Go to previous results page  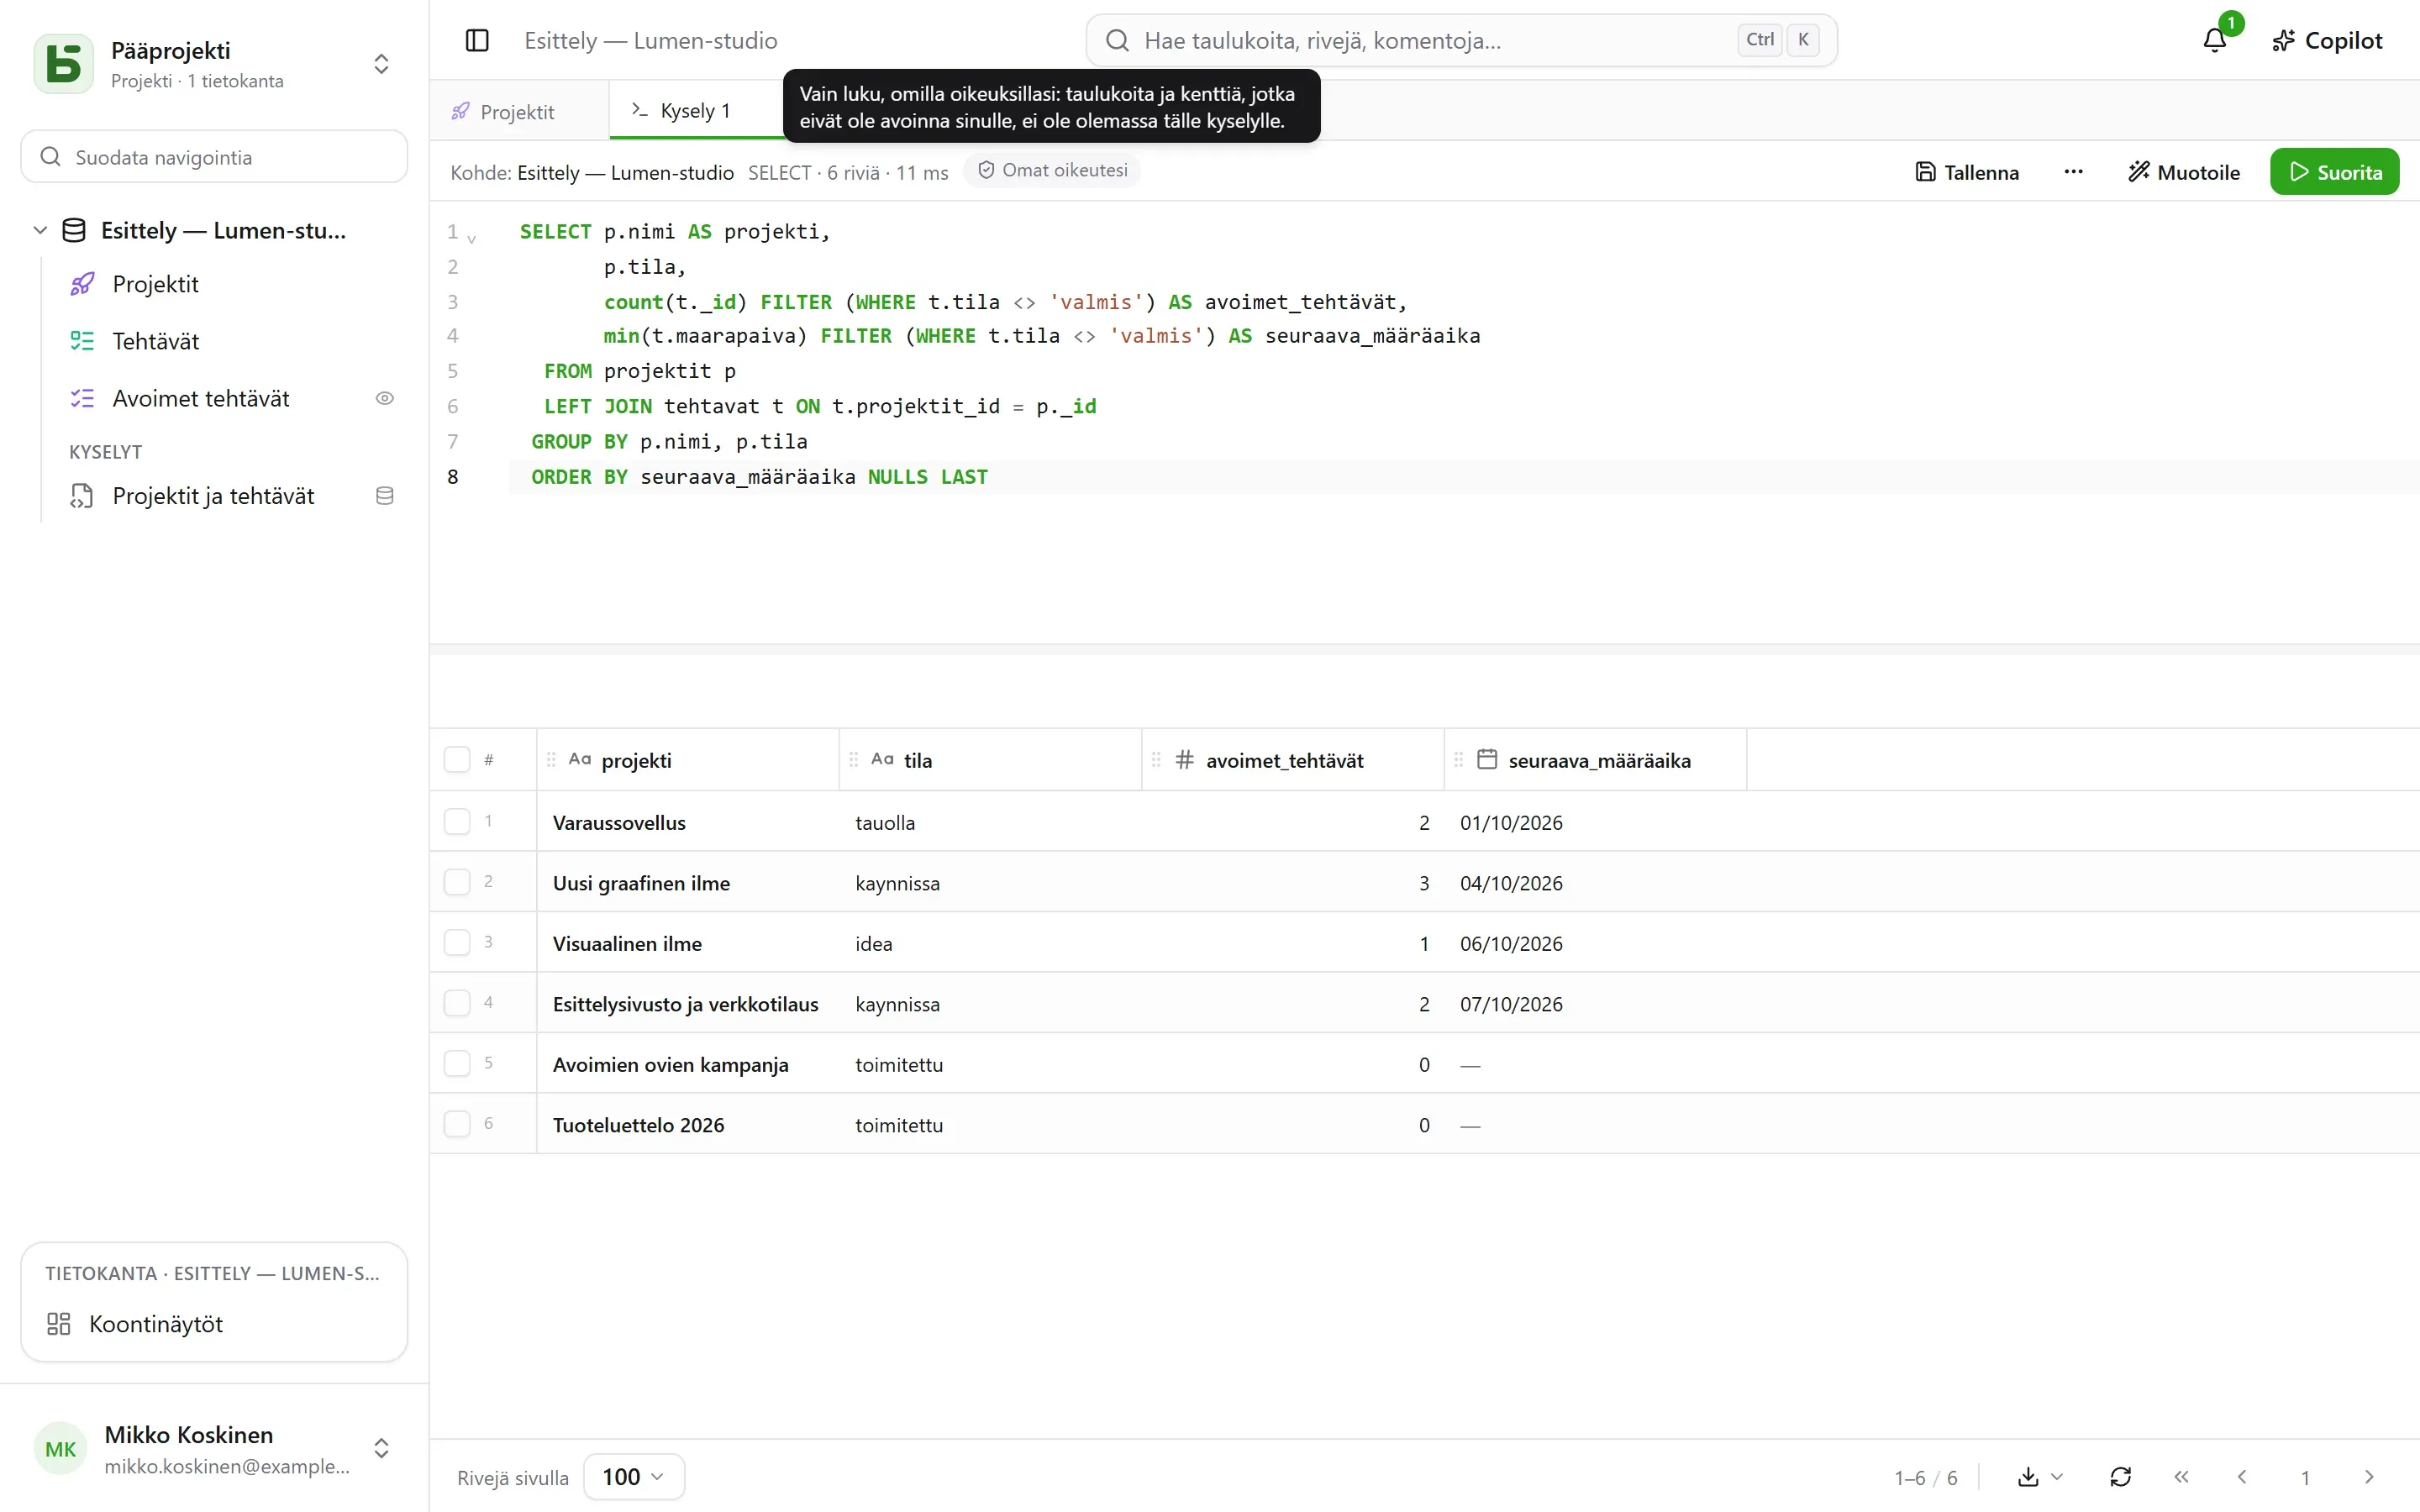coord(2242,1477)
